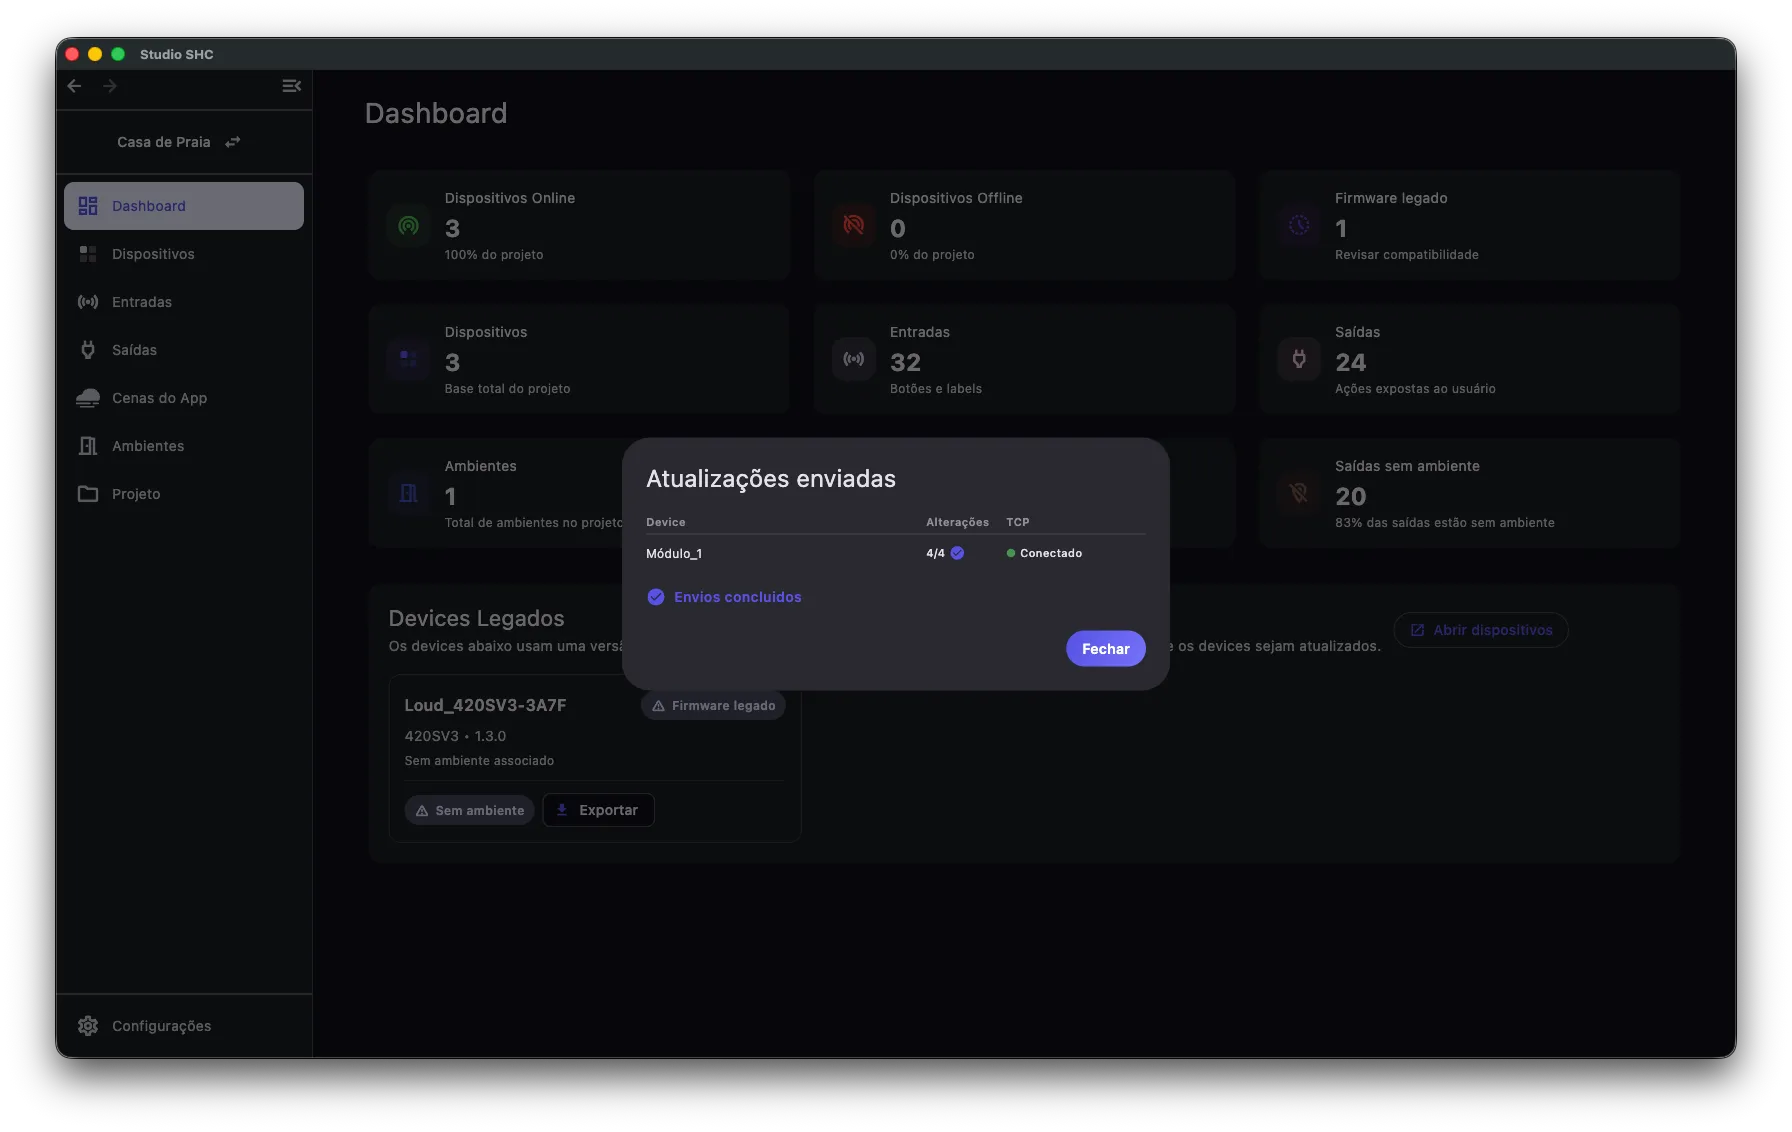Click Ambientes card door icon
This screenshot has height=1132, width=1792.
point(408,493)
